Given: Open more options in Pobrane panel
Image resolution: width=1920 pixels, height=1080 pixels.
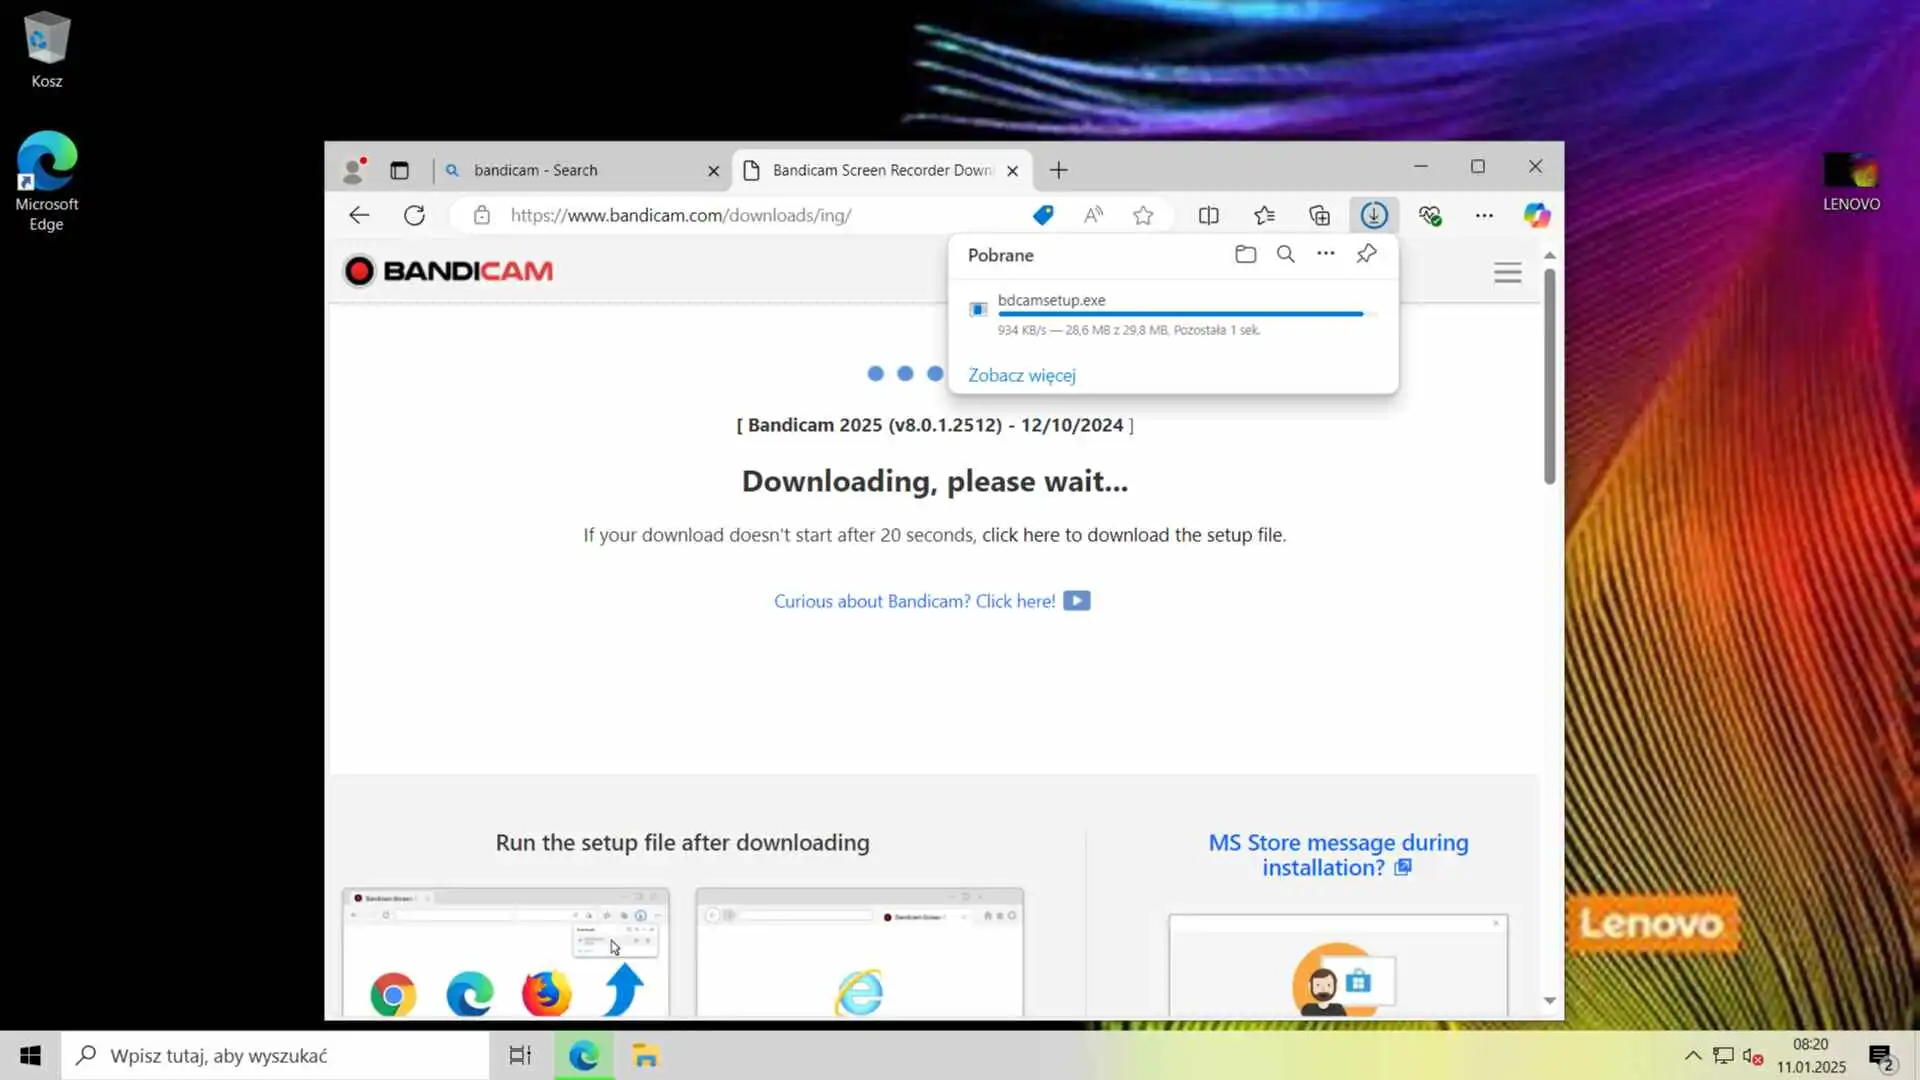Looking at the screenshot, I should tap(1326, 254).
